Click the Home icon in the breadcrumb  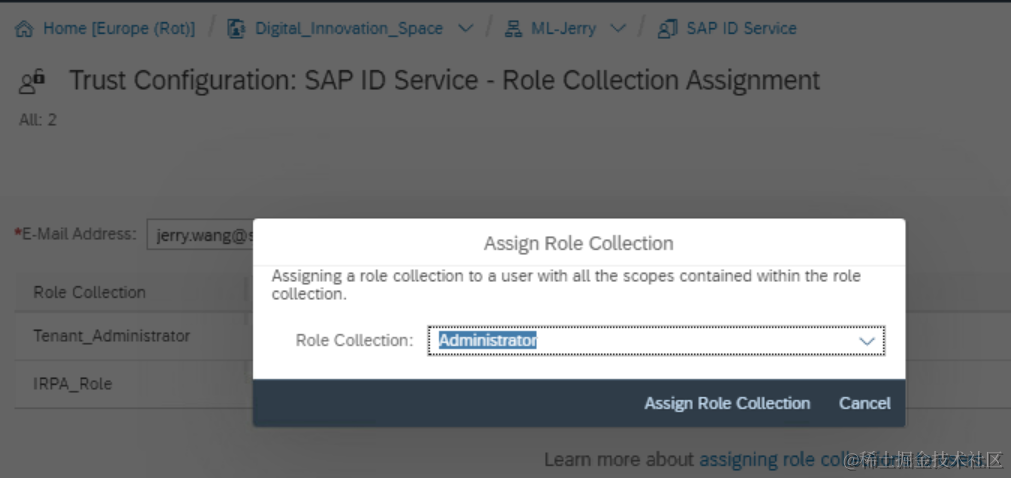(x=25, y=28)
